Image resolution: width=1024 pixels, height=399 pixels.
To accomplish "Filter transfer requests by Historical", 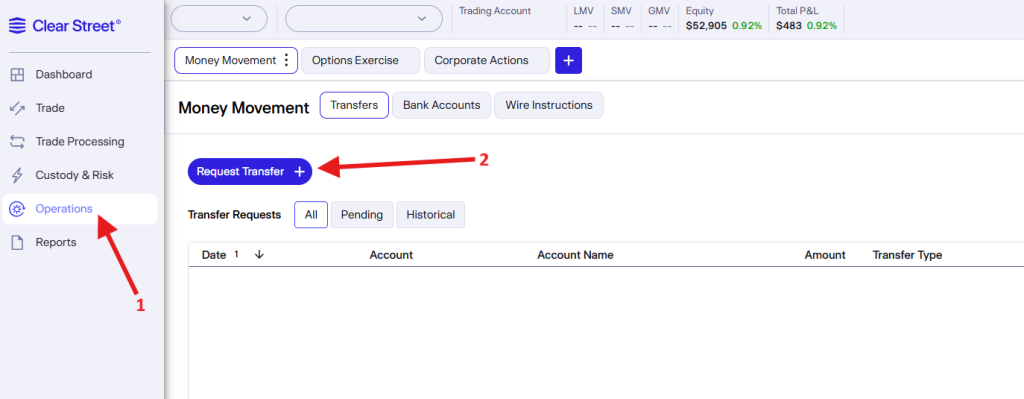I will pyautogui.click(x=430, y=215).
